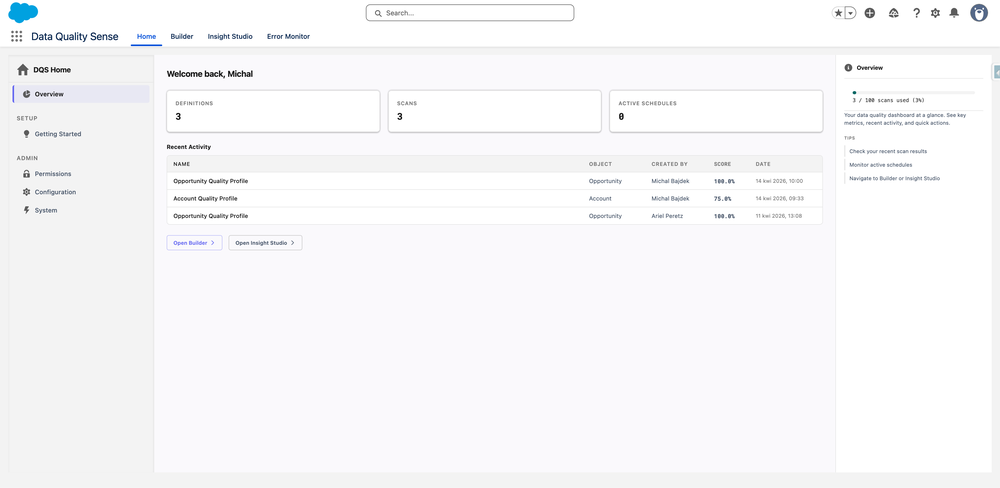1000x488 pixels.
Task: Switch to the Insight Studio tab
Action: pyautogui.click(x=230, y=36)
